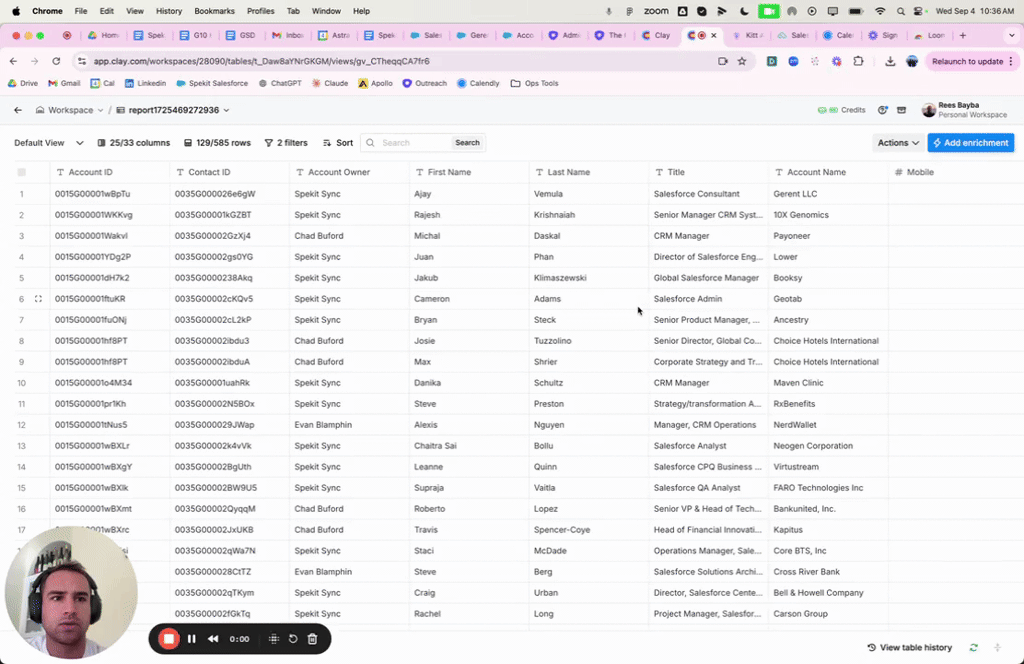Image resolution: width=1024 pixels, height=664 pixels.
Task: Stop the Loom recording with red button
Action: [169, 639]
